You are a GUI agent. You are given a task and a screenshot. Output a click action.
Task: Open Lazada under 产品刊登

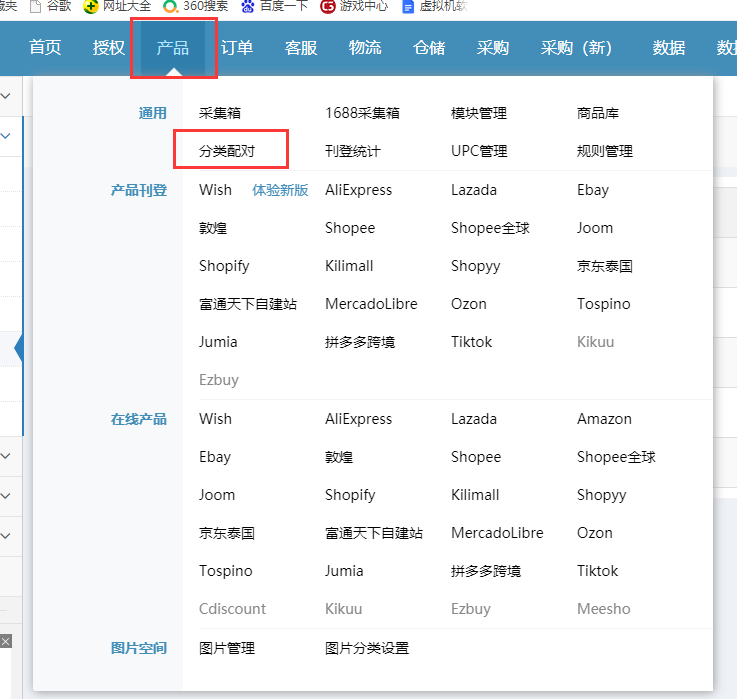(474, 190)
